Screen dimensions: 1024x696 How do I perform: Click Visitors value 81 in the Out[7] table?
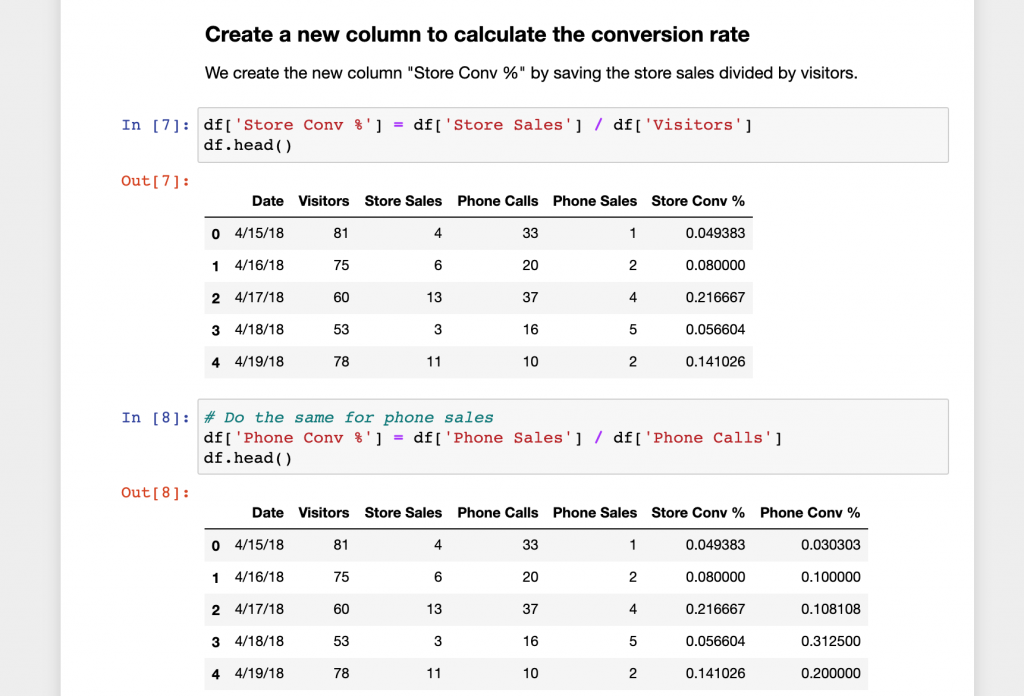pyautogui.click(x=341, y=233)
